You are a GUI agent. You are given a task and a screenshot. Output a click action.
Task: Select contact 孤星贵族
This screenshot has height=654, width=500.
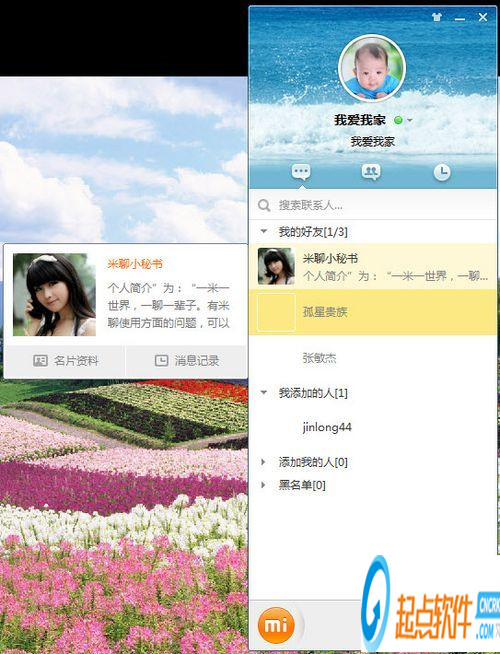(372, 312)
